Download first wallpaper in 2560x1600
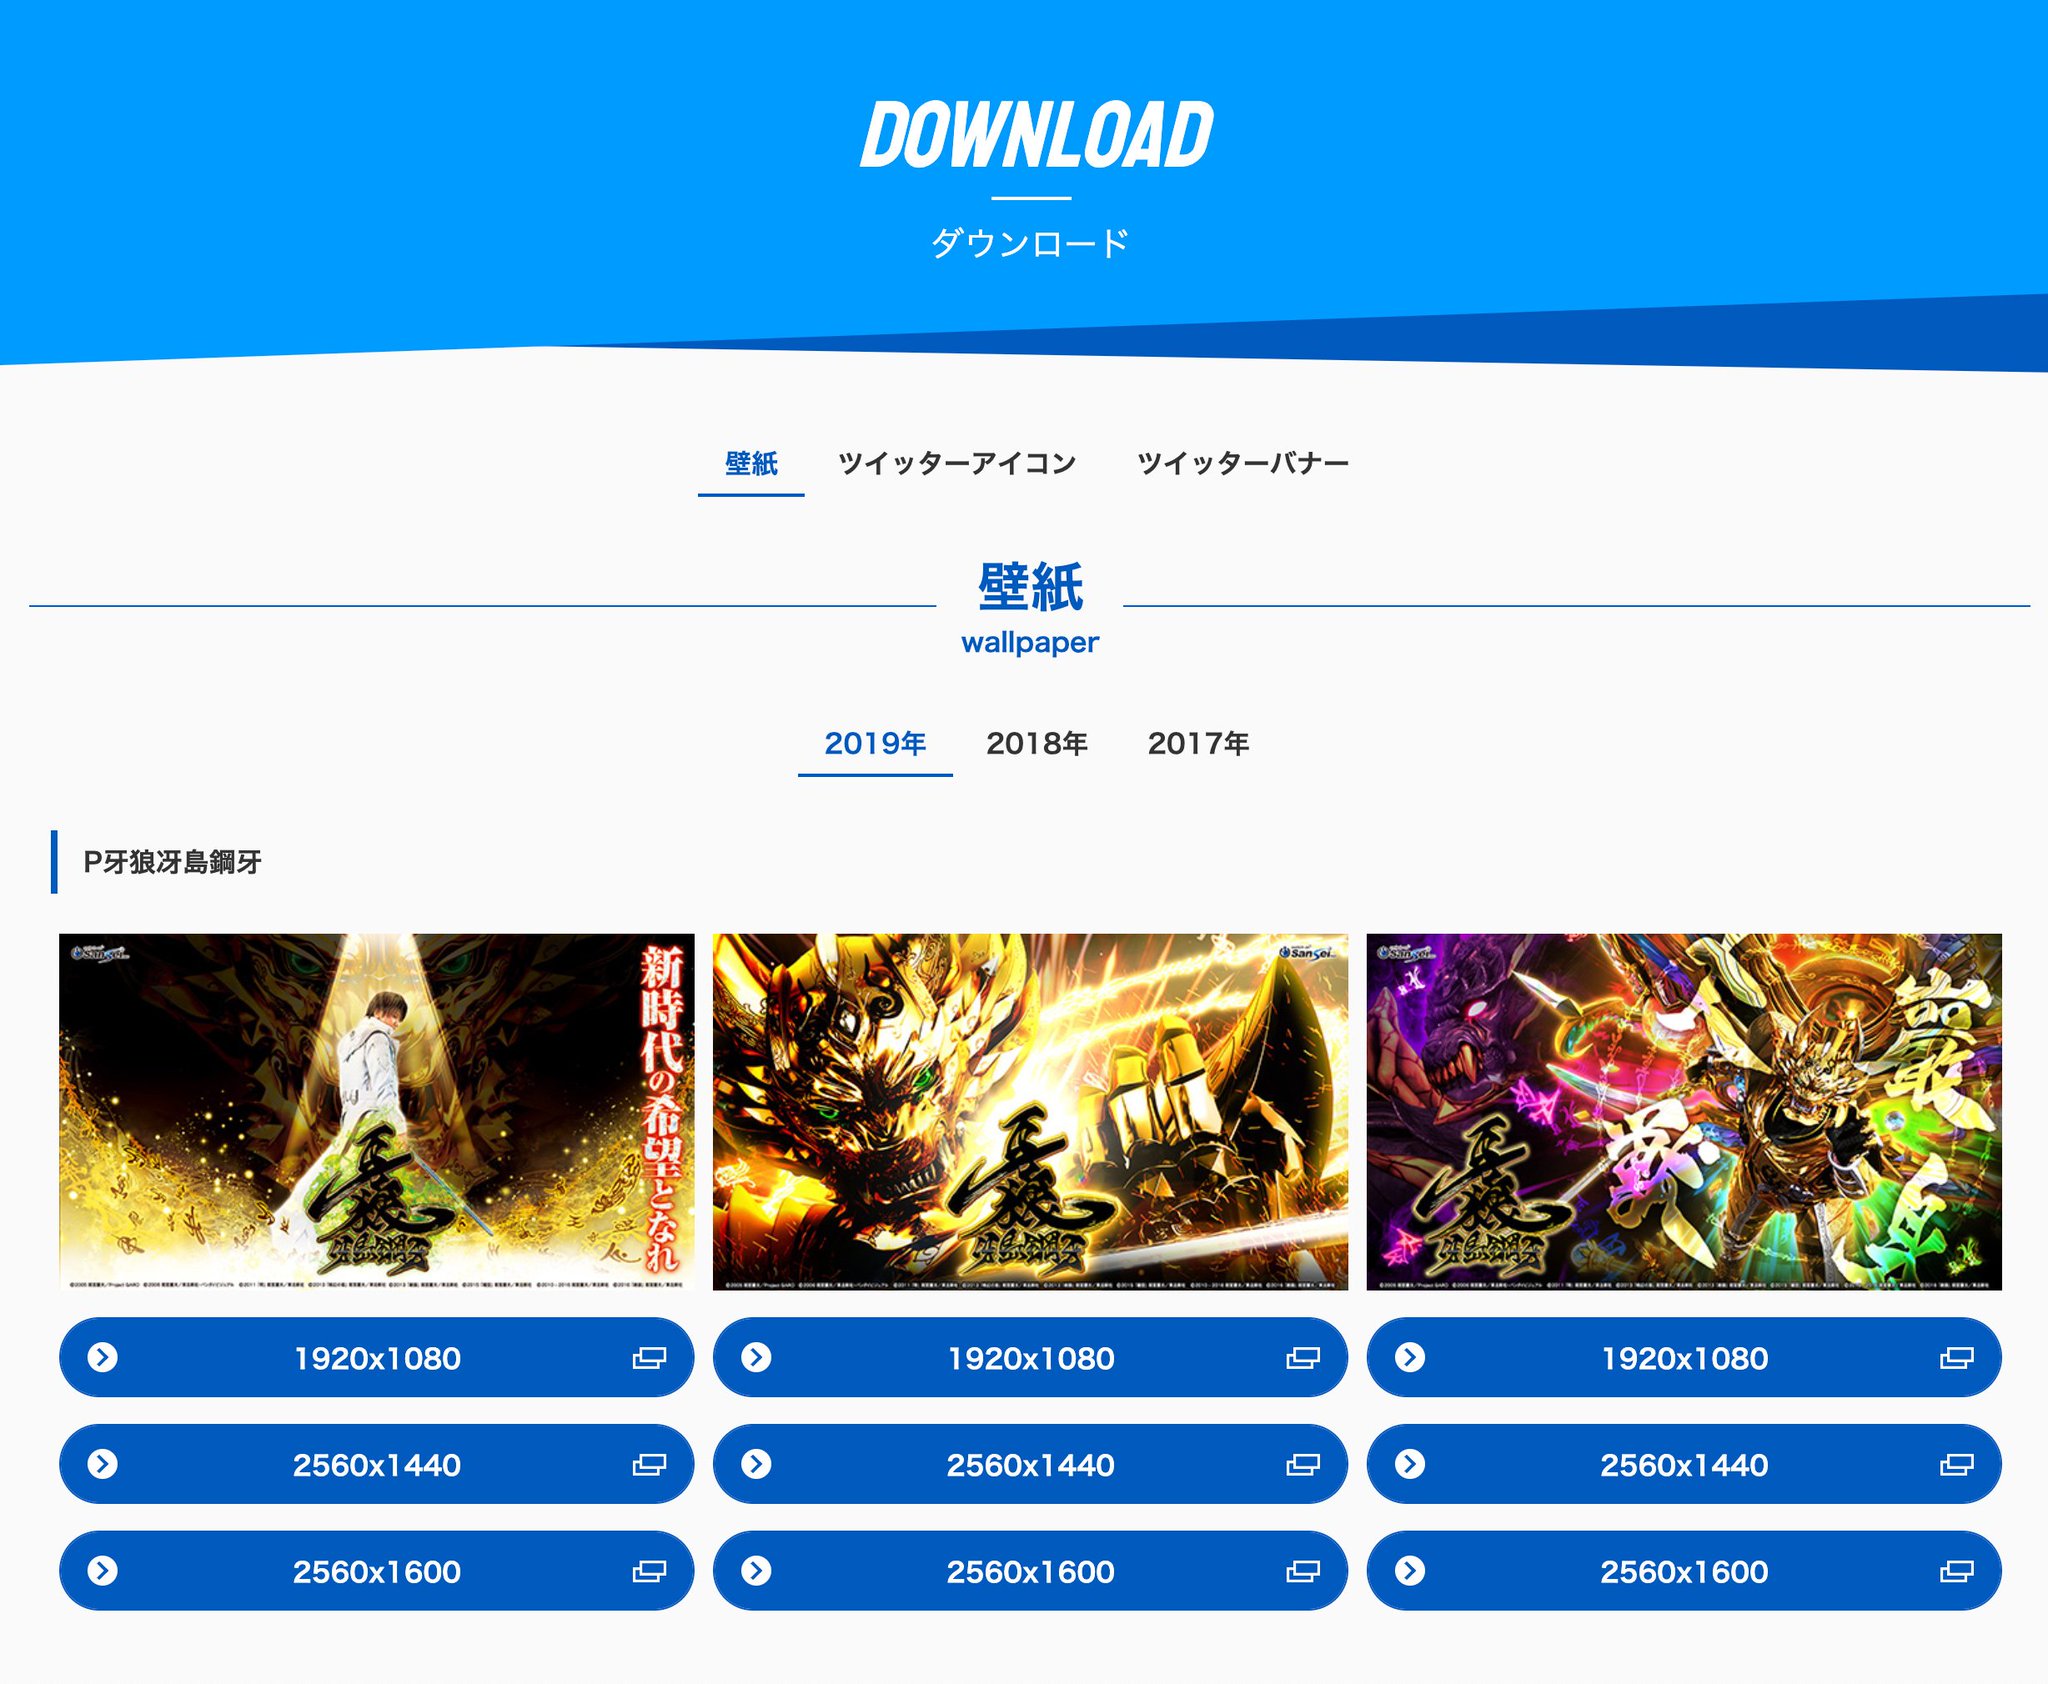This screenshot has height=1684, width=2048. point(377,1571)
